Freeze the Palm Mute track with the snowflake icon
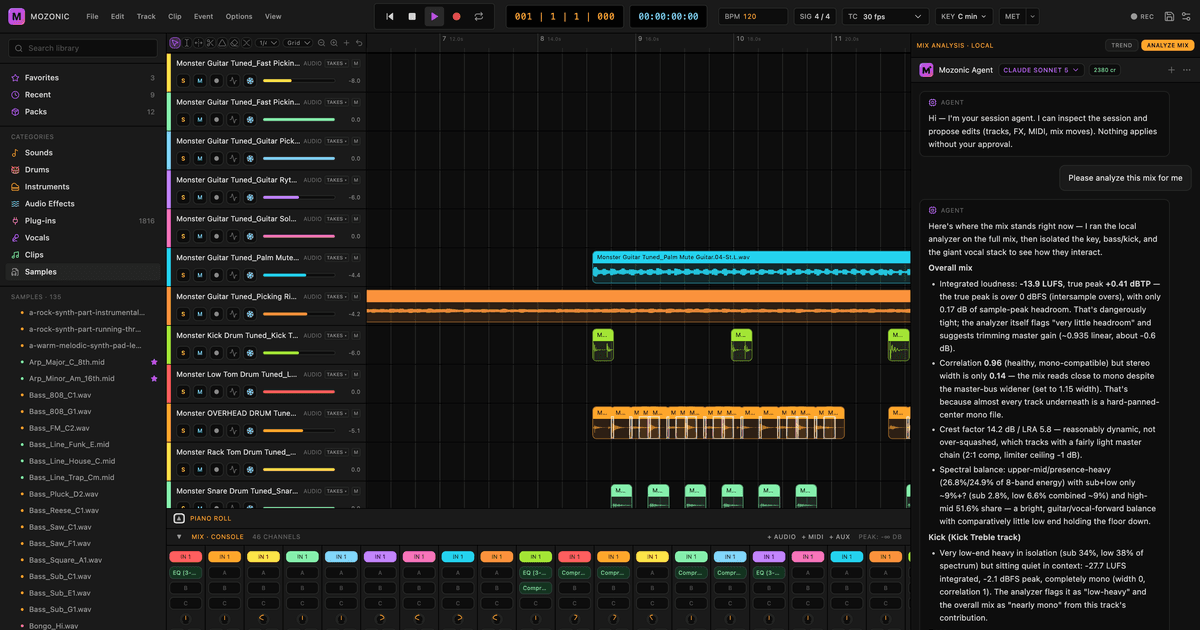The image size is (1200, 630). (x=250, y=275)
